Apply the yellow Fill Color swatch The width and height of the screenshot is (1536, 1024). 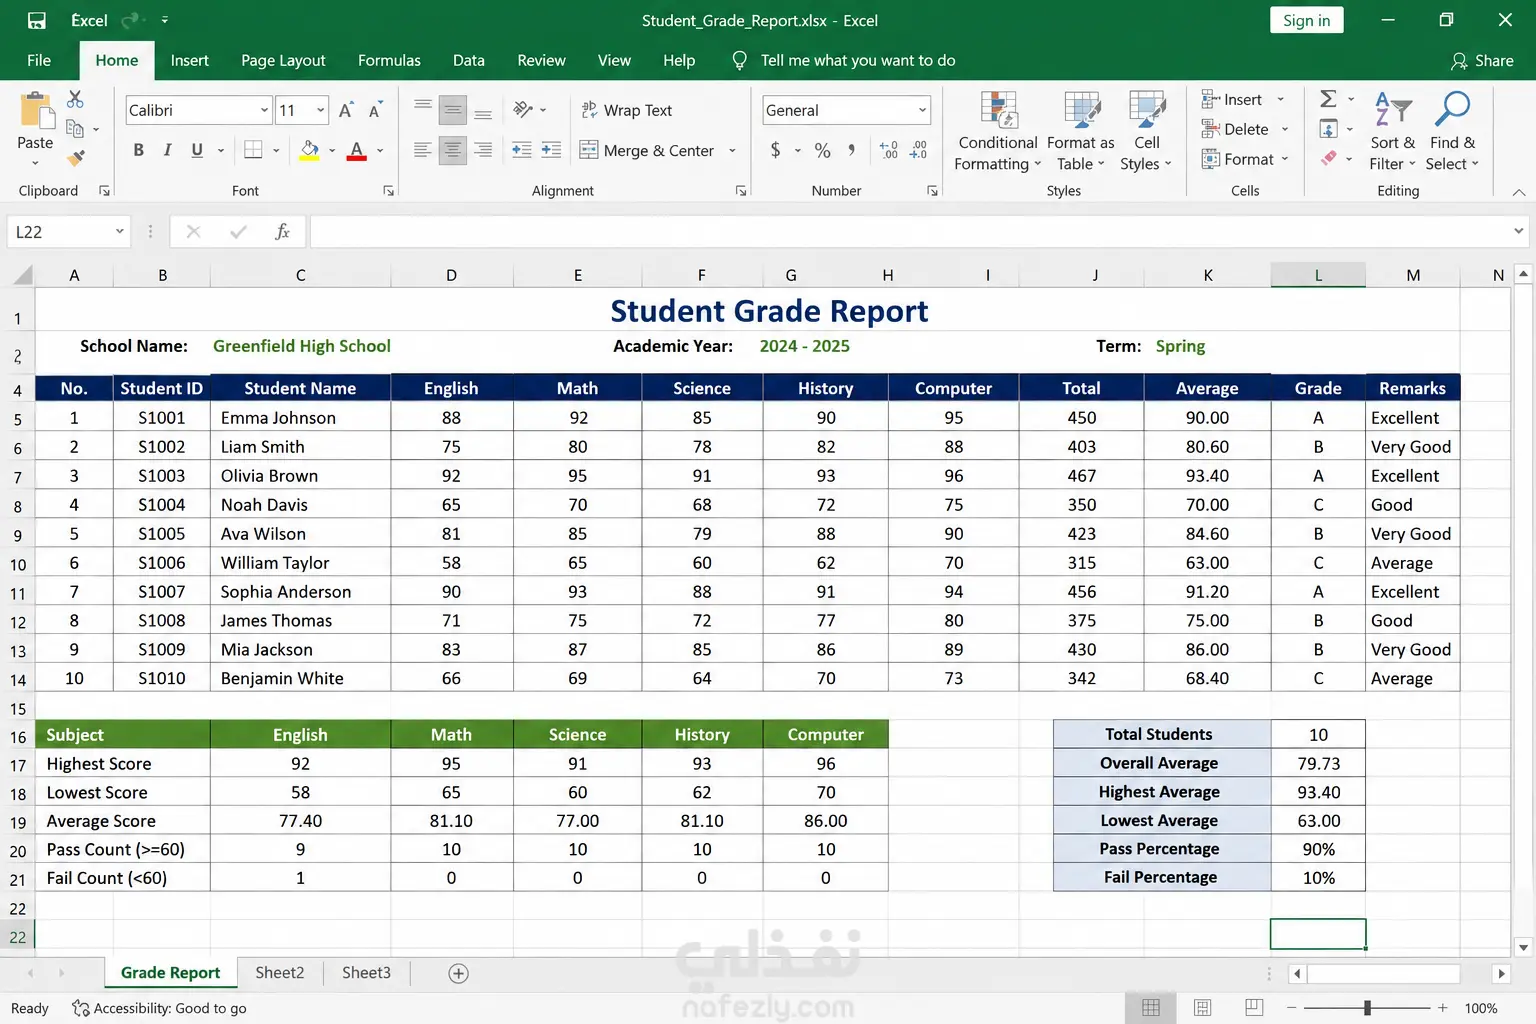point(310,150)
